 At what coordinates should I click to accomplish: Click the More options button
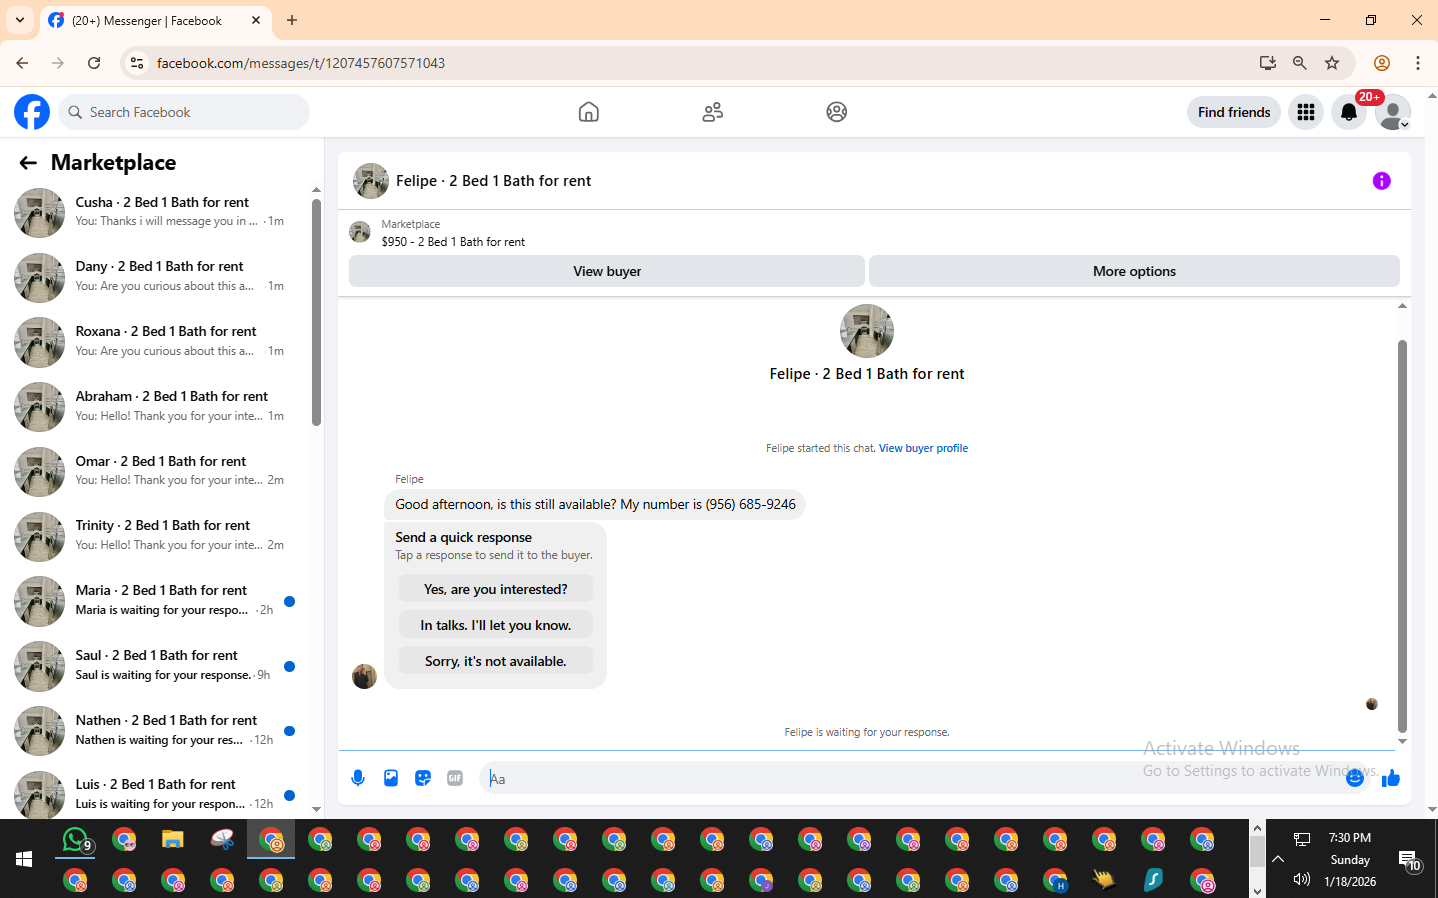[x=1134, y=271]
